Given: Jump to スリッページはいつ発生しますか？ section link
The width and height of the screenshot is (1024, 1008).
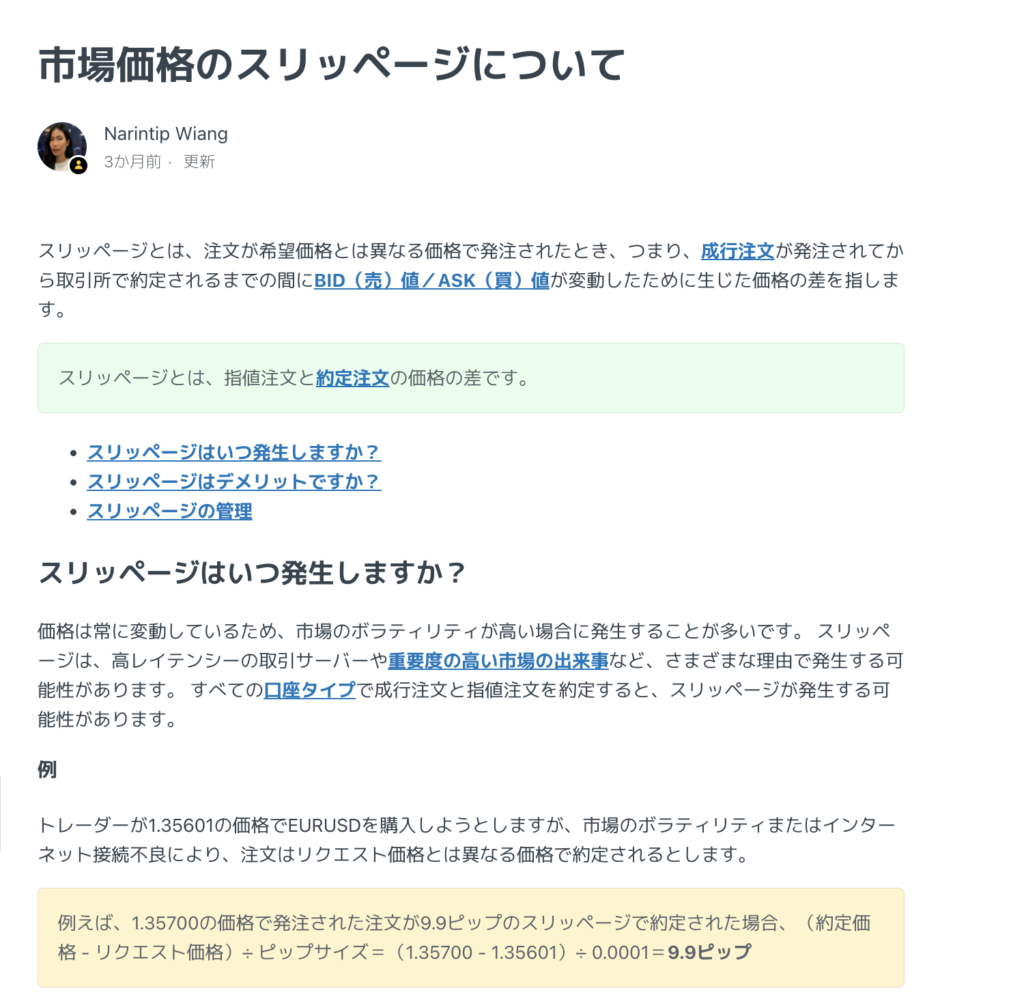Looking at the screenshot, I should [x=234, y=452].
